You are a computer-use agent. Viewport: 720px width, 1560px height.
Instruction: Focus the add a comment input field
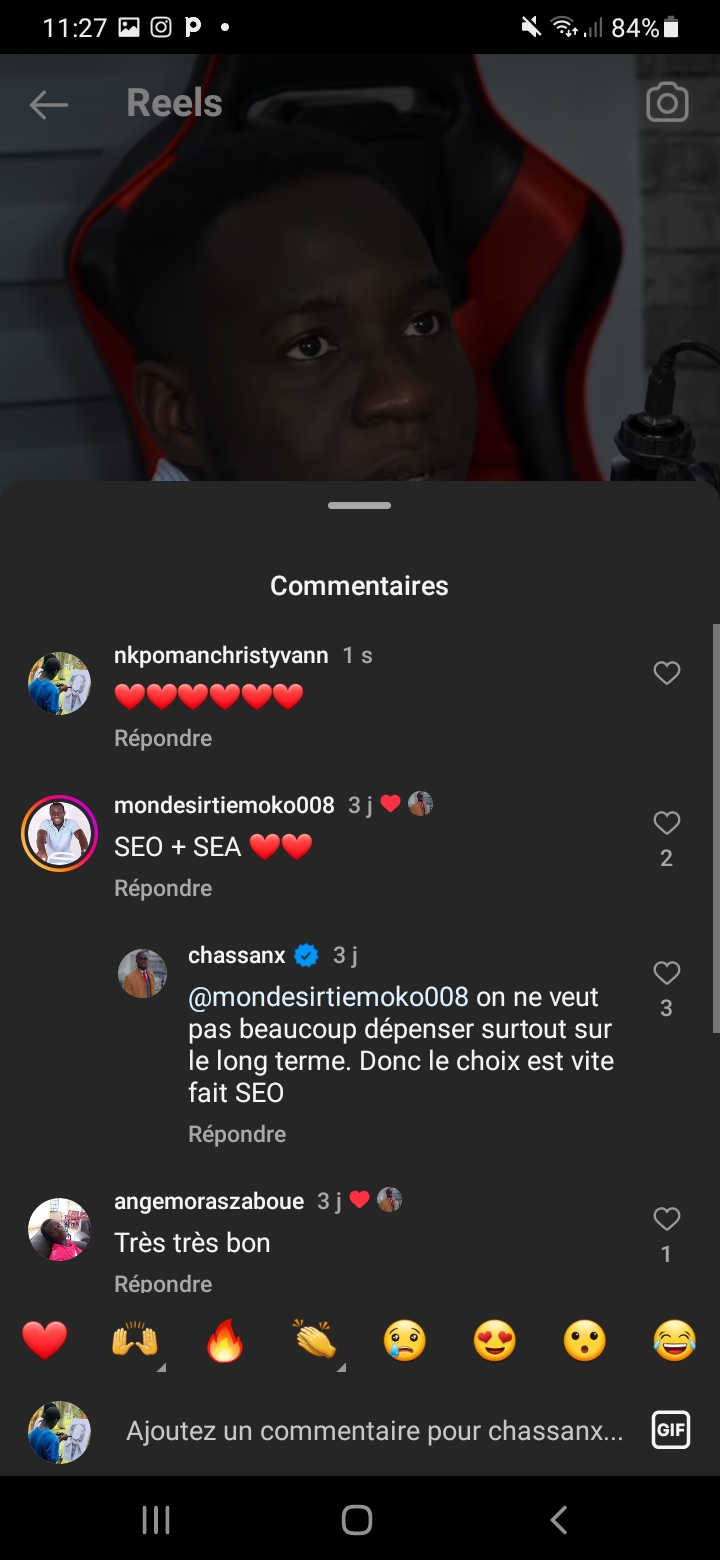[375, 1432]
